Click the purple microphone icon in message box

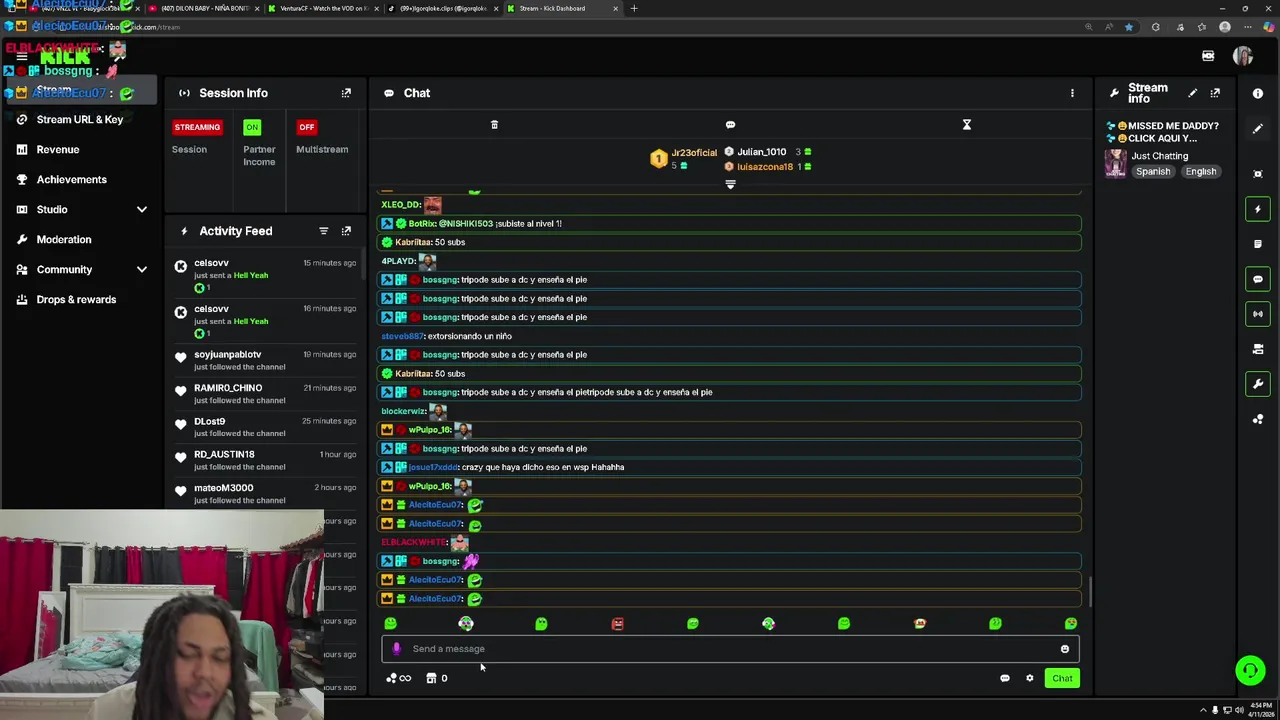coord(396,649)
